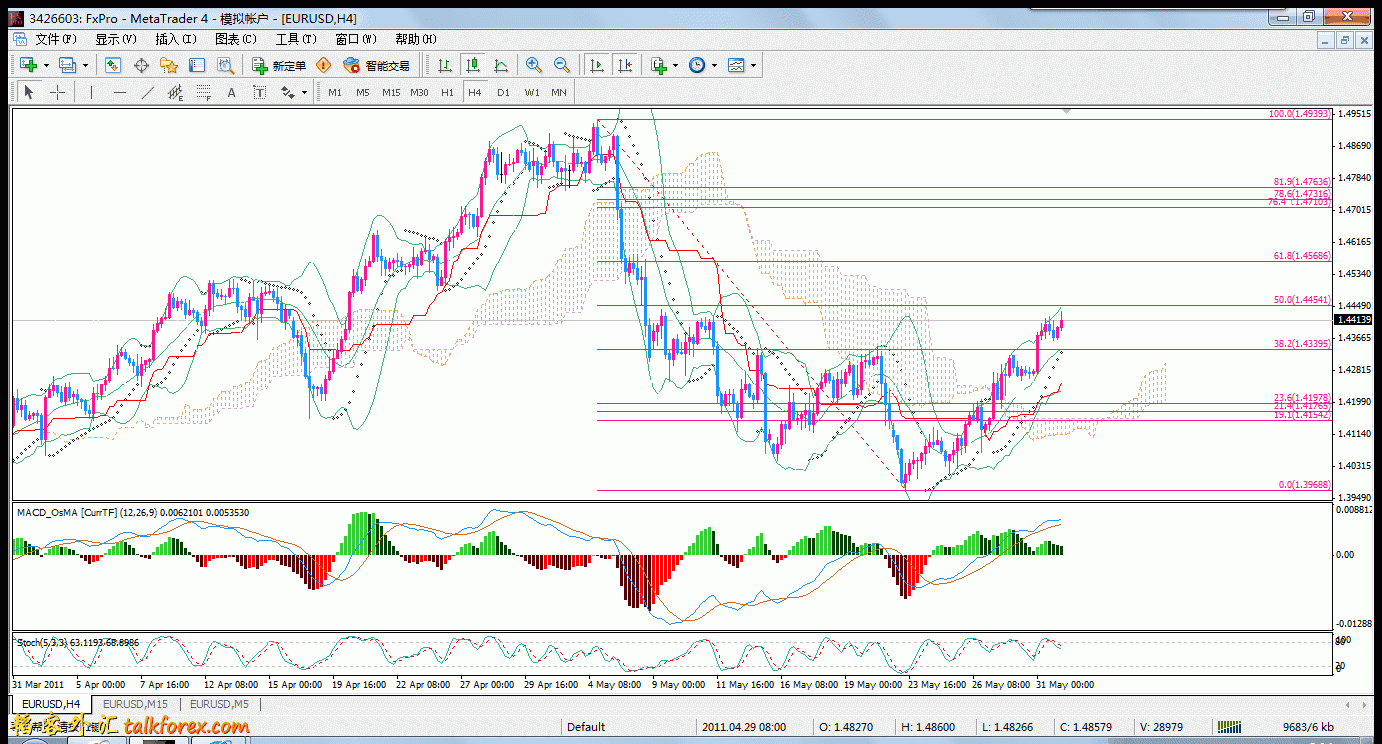Switch chart to candlestick mode
This screenshot has width=1382, height=744.
[x=473, y=65]
